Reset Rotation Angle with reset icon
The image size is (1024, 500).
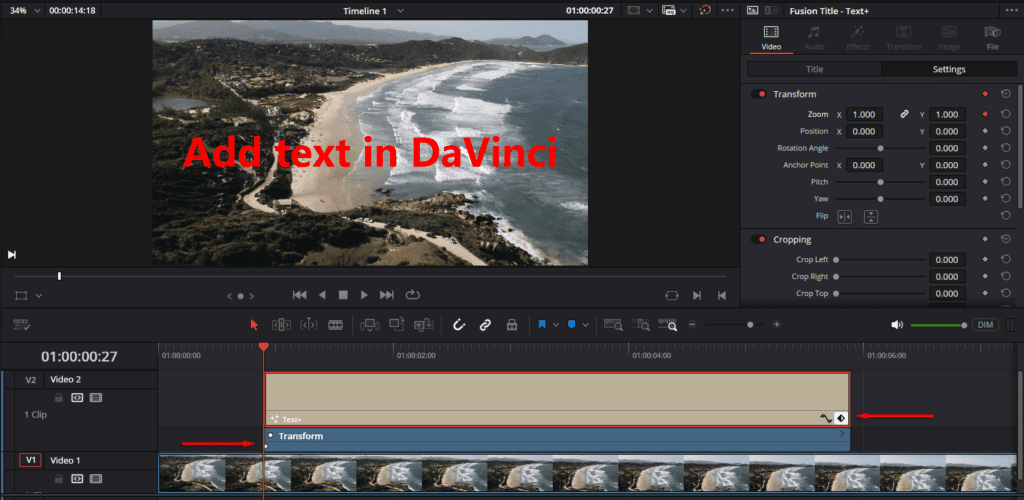pos(1005,148)
